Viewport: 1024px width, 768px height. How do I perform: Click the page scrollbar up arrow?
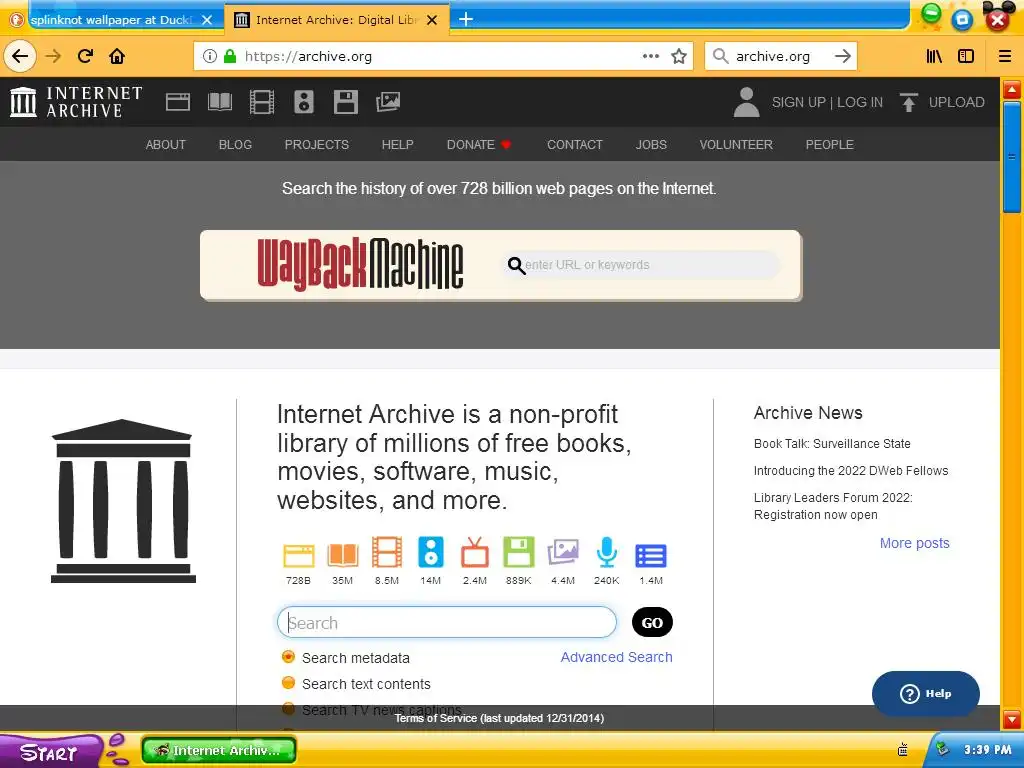click(1012, 89)
